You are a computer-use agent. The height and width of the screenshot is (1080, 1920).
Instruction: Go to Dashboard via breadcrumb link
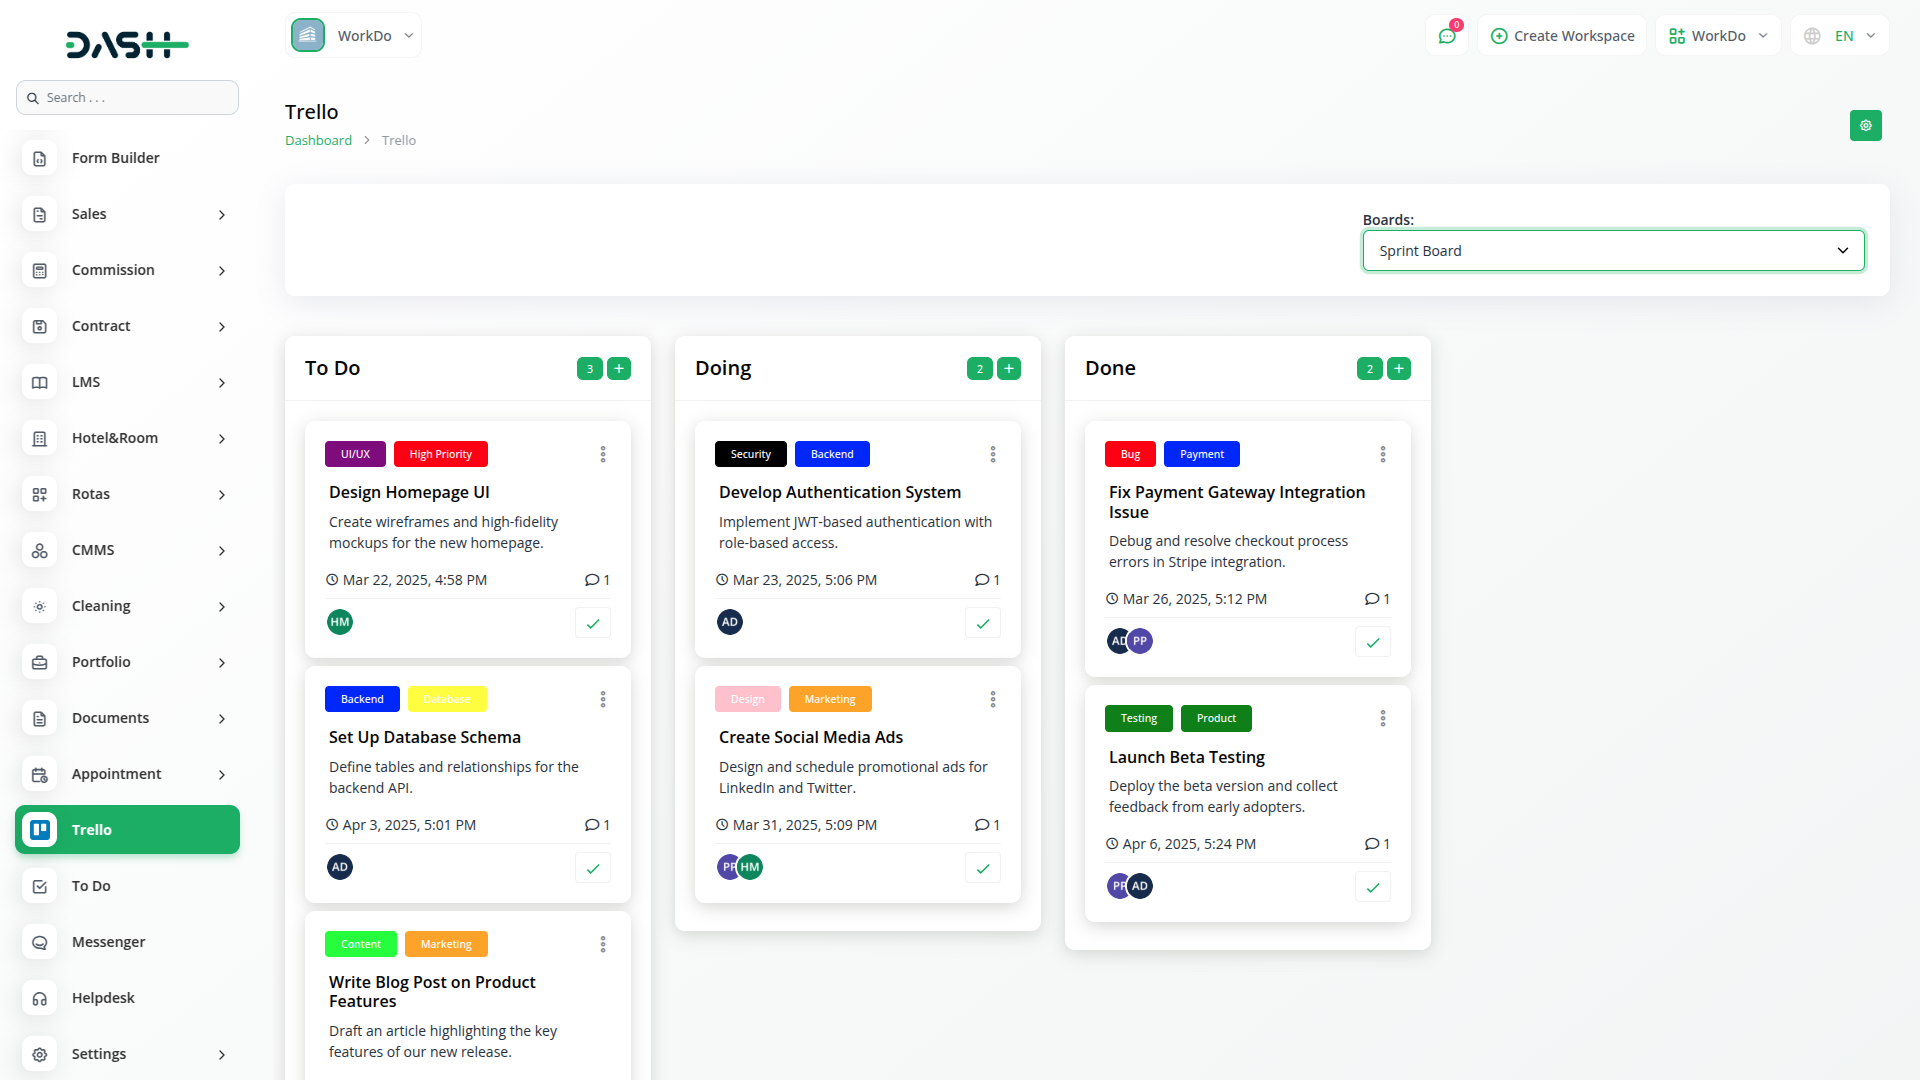click(x=318, y=141)
